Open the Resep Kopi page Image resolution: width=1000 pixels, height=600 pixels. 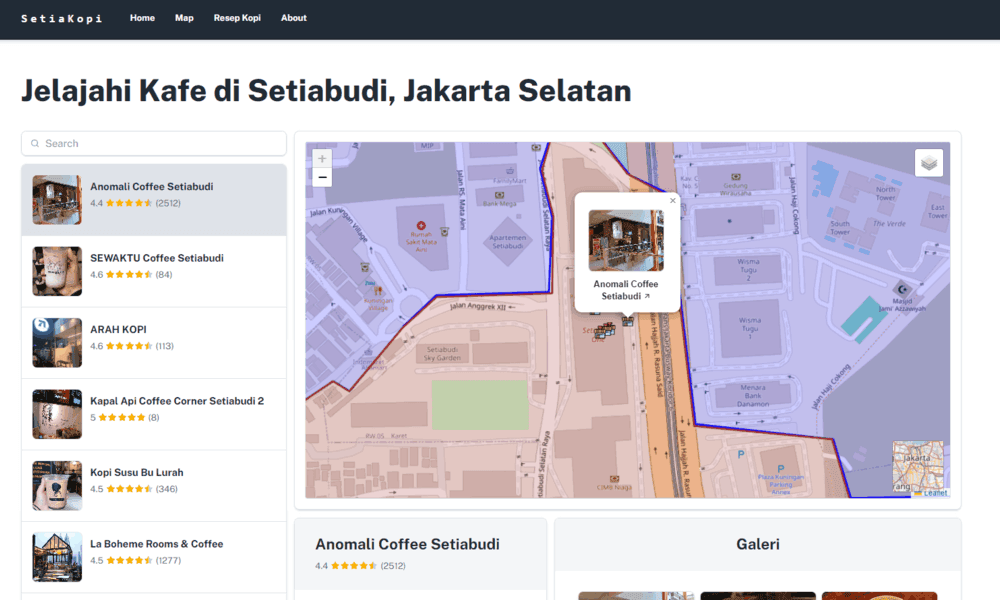click(237, 18)
